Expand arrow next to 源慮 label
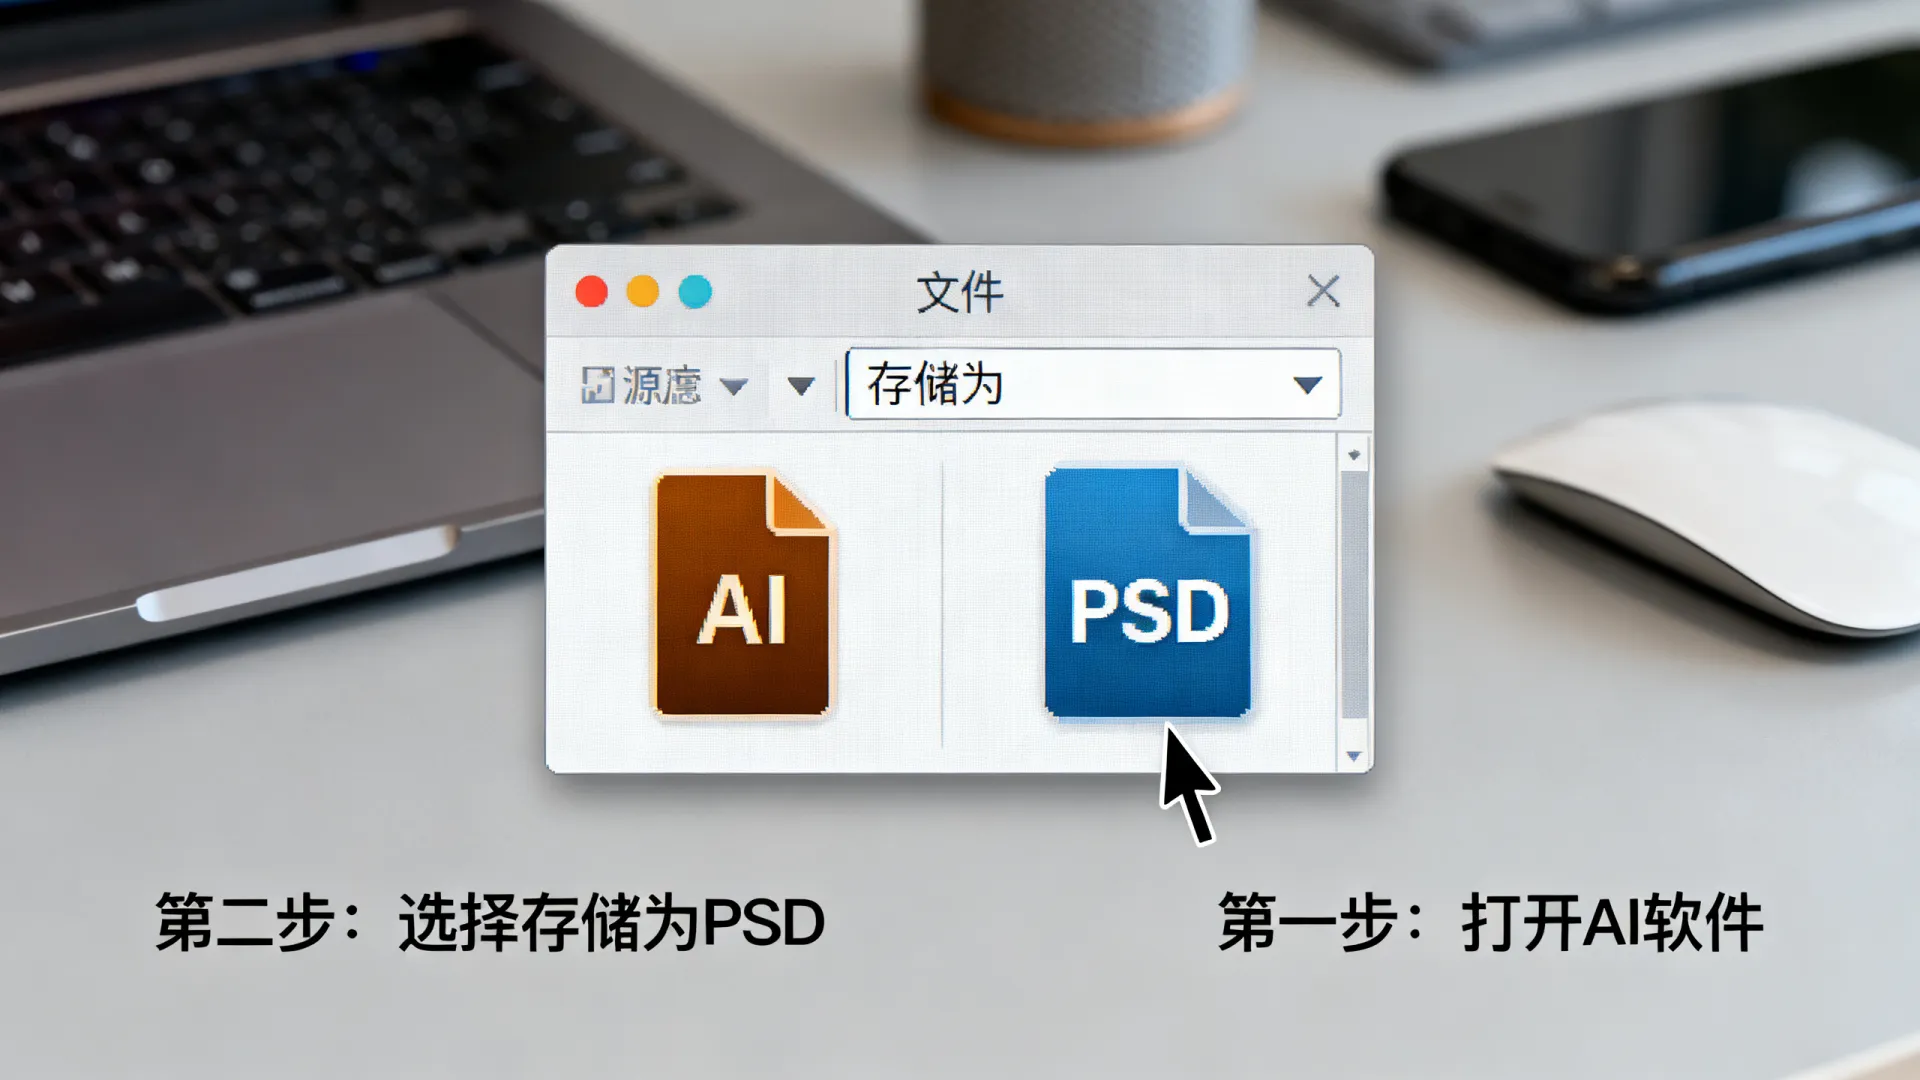The height and width of the screenshot is (1080, 1920). pos(734,387)
